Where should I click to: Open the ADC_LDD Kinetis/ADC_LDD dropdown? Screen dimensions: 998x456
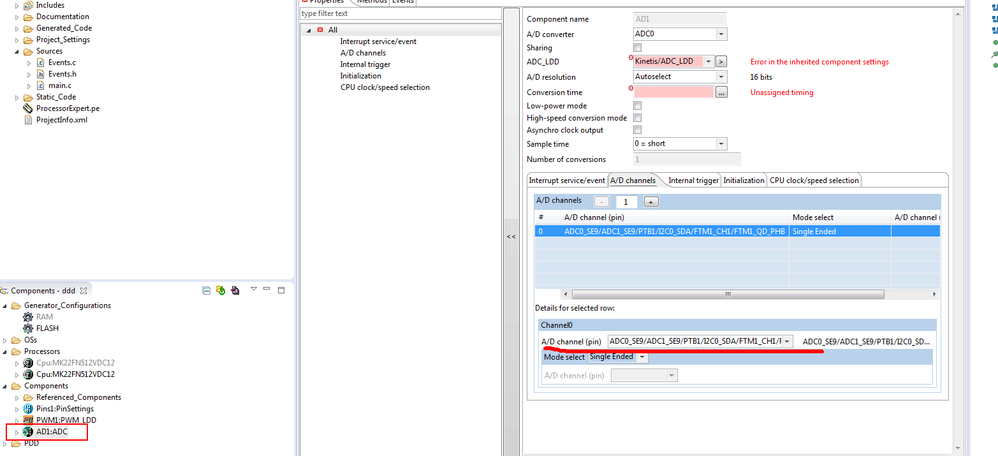708,62
